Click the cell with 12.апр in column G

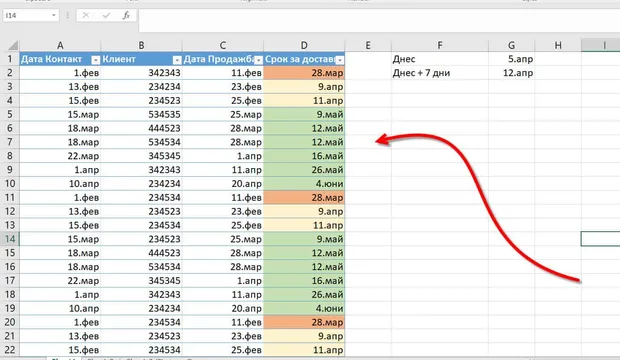pos(511,73)
